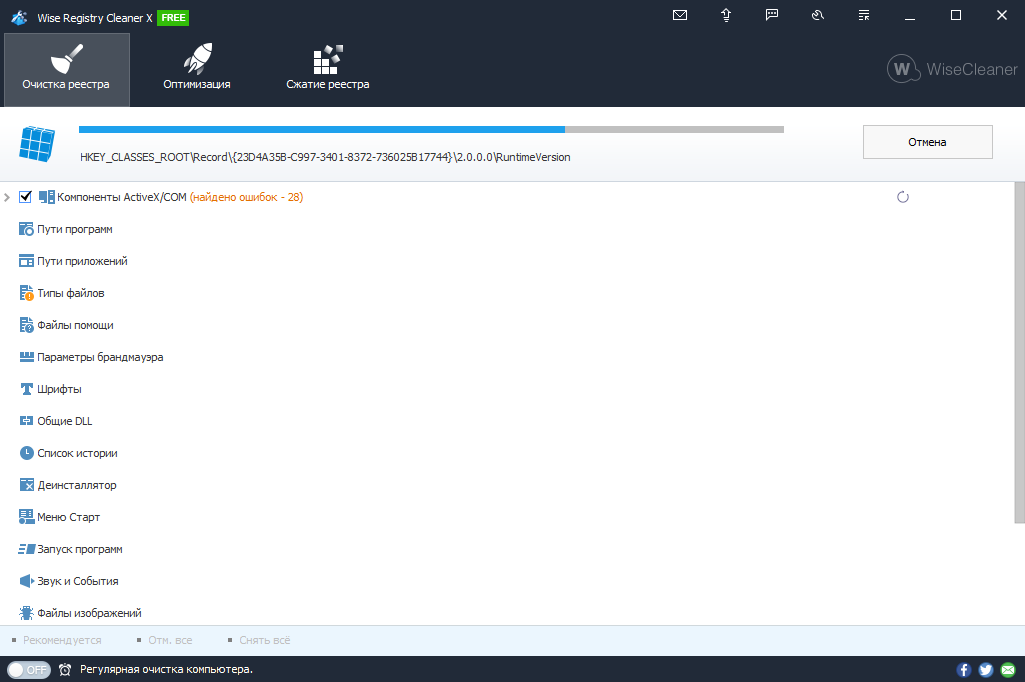Click the Отмена button

pos(928,142)
